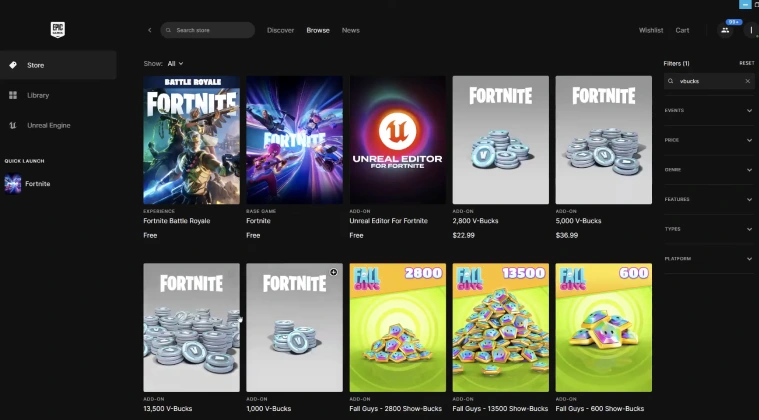Screen dimensions: 759x420
Task: Click the "1,000 V-Bucks" title text
Action: click(269, 408)
